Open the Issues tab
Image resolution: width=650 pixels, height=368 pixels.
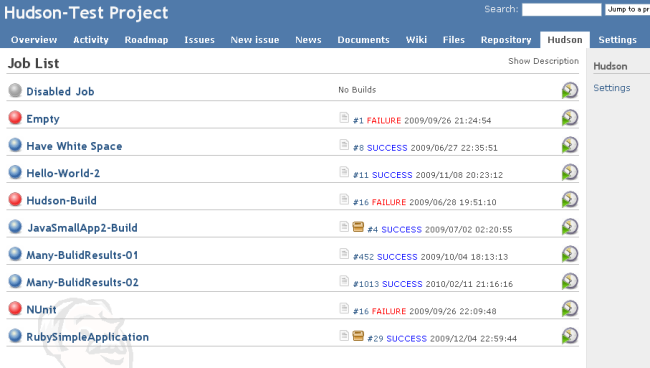click(x=199, y=40)
